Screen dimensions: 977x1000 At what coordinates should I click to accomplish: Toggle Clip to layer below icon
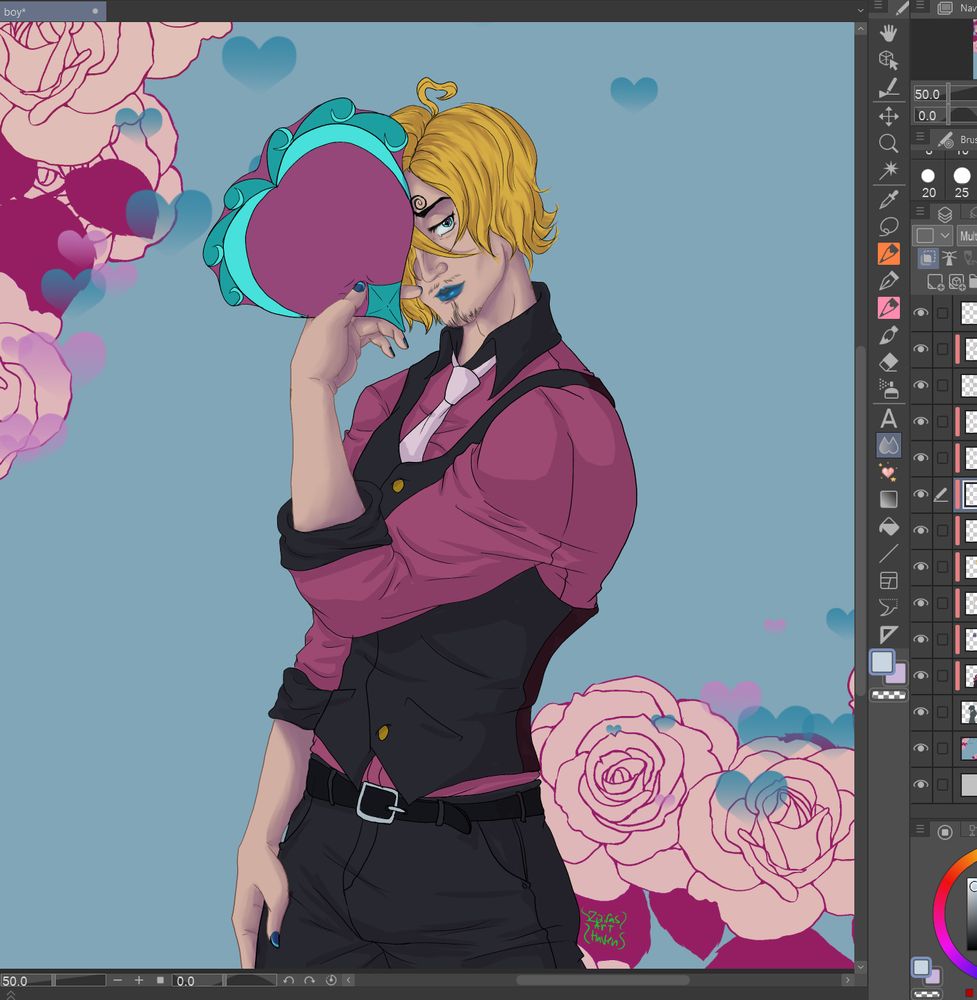point(928,258)
